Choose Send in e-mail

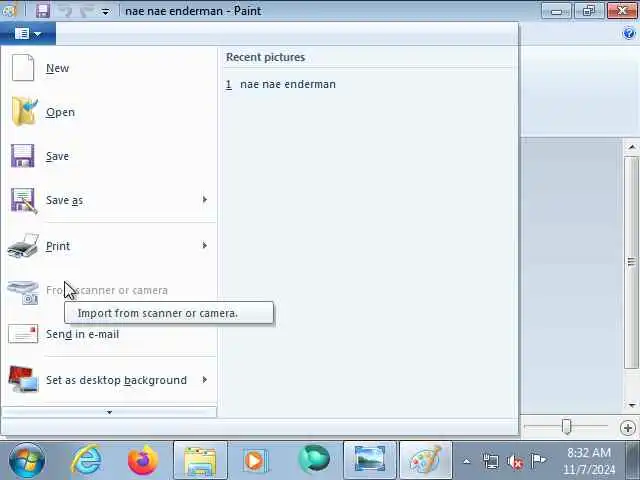109,334
